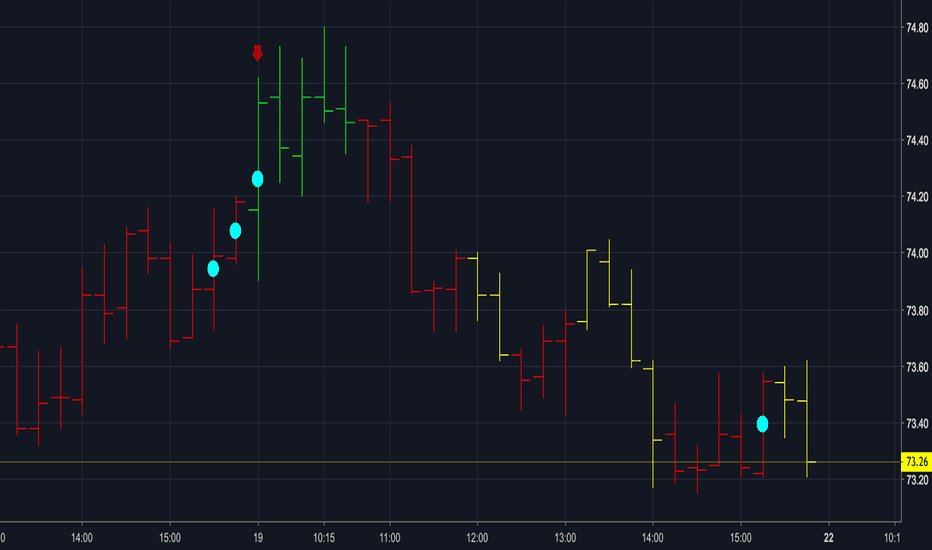Click the lowest-left cyan dot near 73.94
Viewport: 932px width, 550px height.
213,269
